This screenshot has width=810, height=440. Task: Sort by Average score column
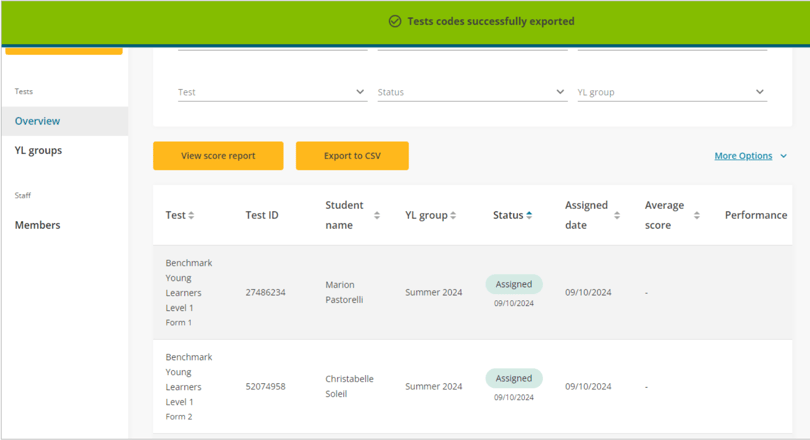(697, 215)
